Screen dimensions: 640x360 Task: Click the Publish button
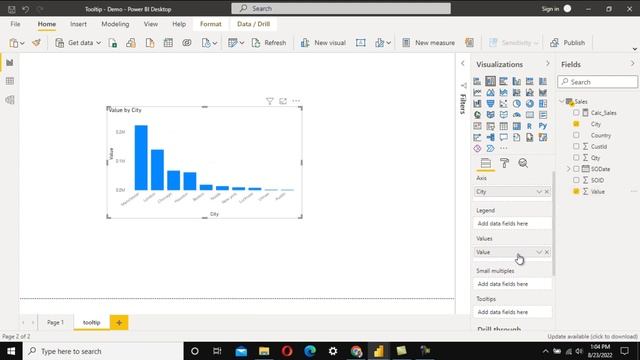[568, 42]
